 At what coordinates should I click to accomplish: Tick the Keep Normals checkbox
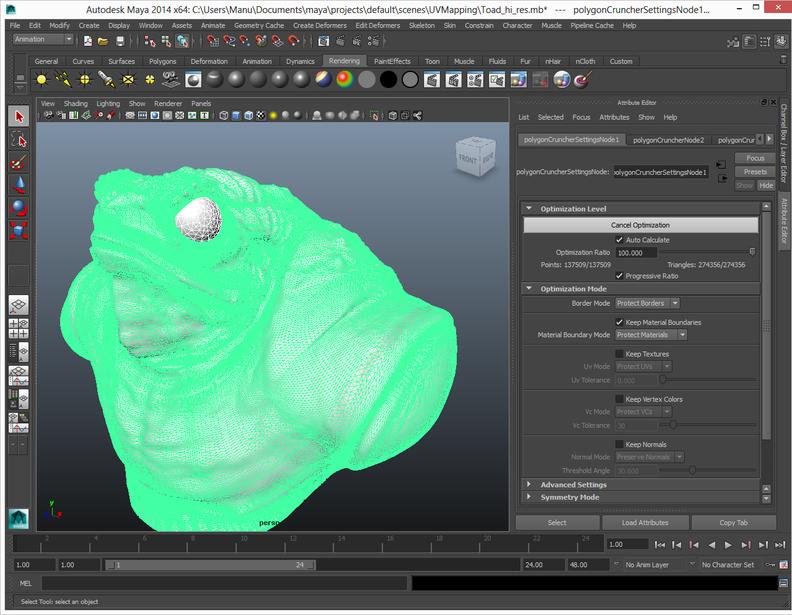620,444
